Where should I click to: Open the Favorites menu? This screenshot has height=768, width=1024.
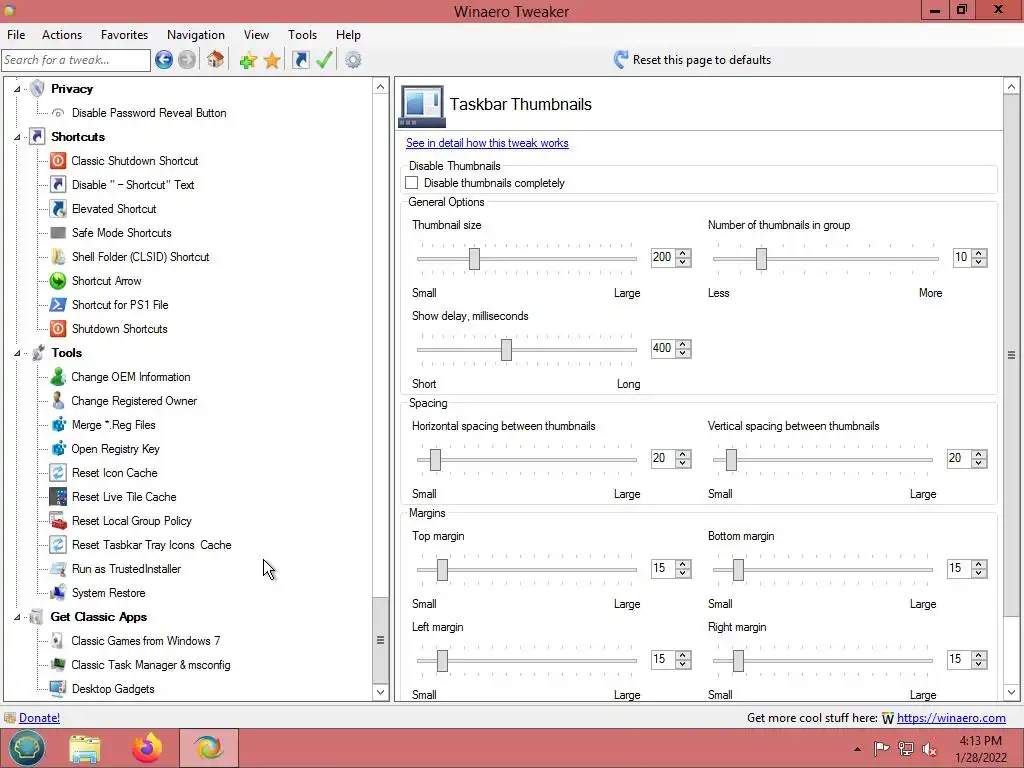[124, 35]
